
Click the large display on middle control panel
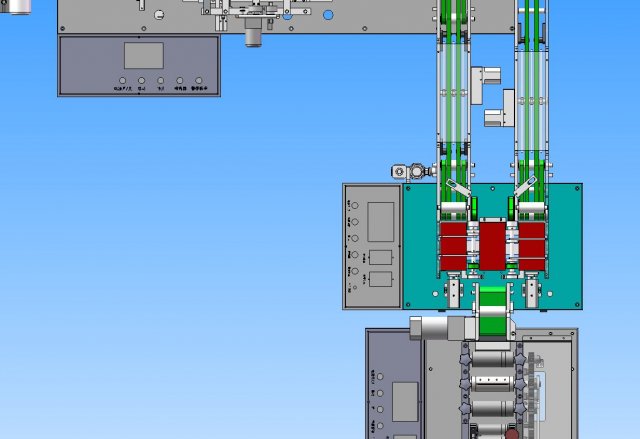pyautogui.click(x=380, y=221)
